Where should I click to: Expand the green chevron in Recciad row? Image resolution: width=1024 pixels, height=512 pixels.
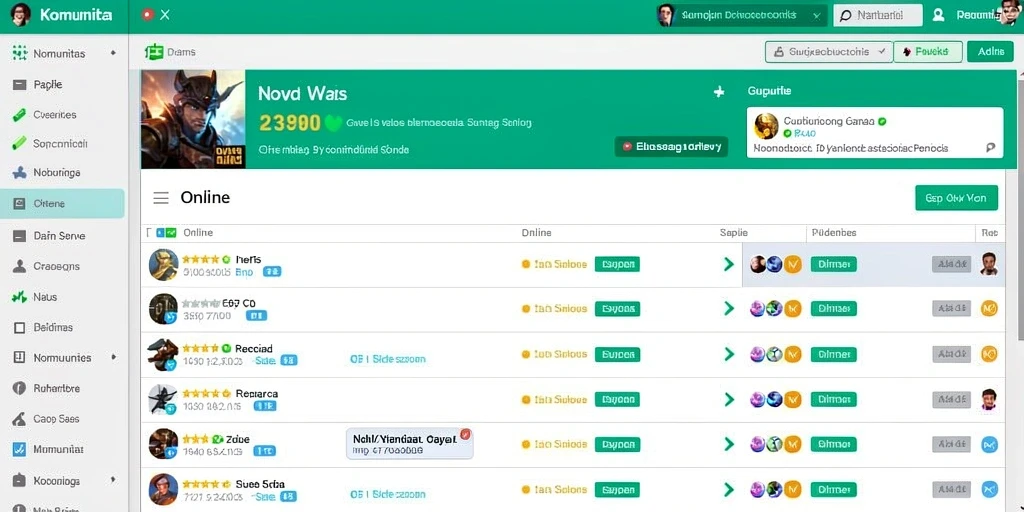click(x=729, y=354)
